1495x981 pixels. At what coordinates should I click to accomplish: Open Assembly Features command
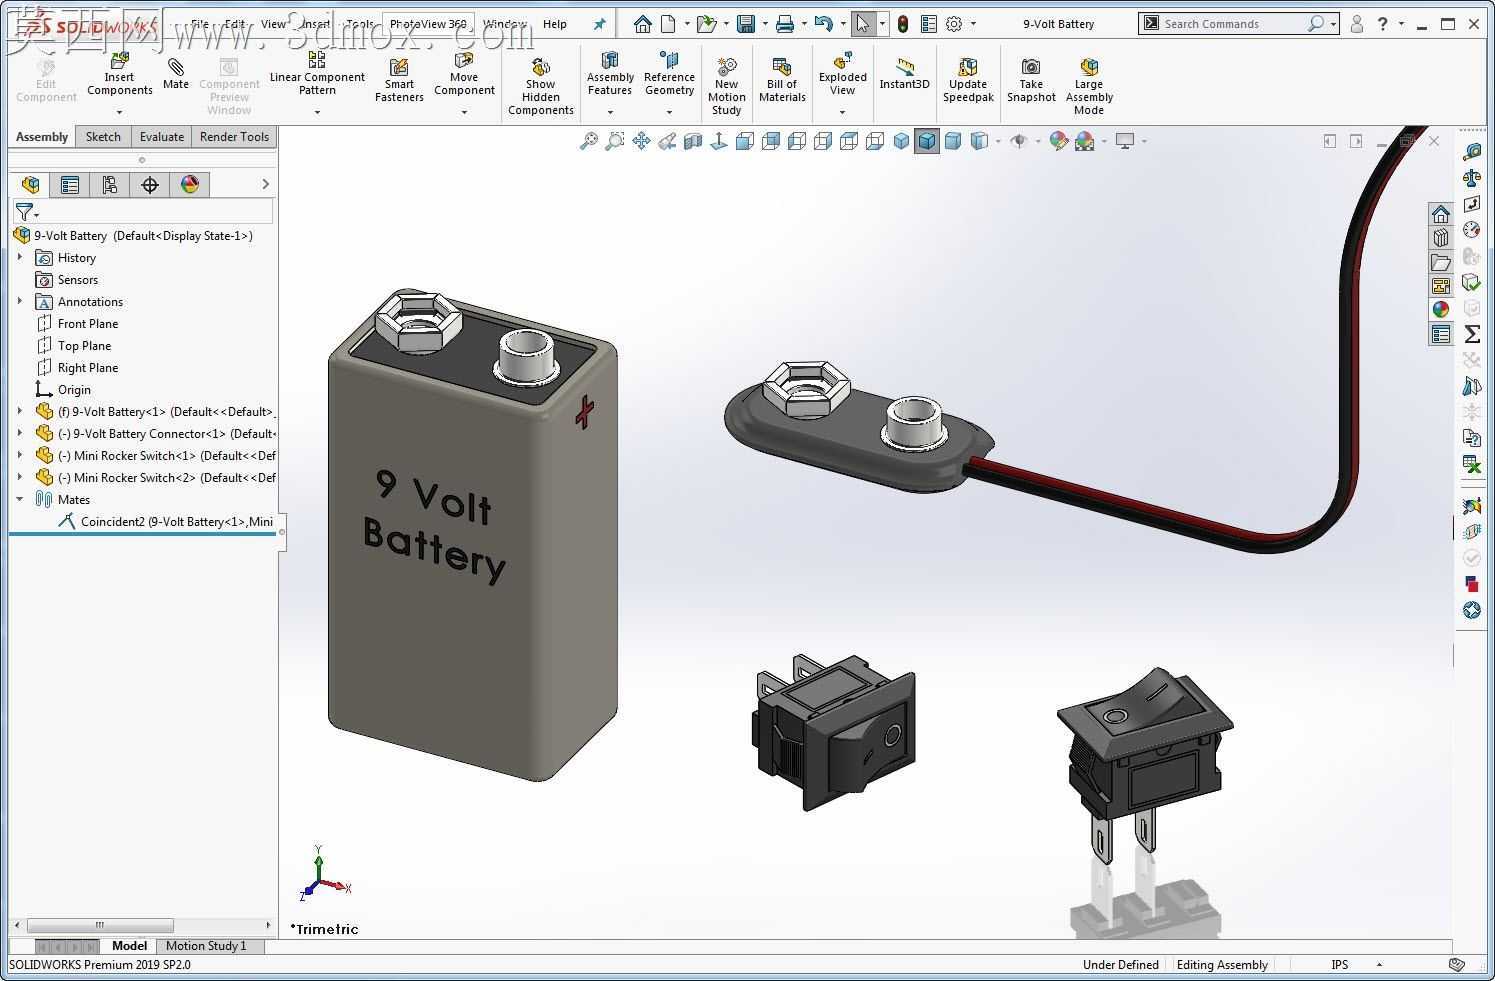[x=610, y=75]
